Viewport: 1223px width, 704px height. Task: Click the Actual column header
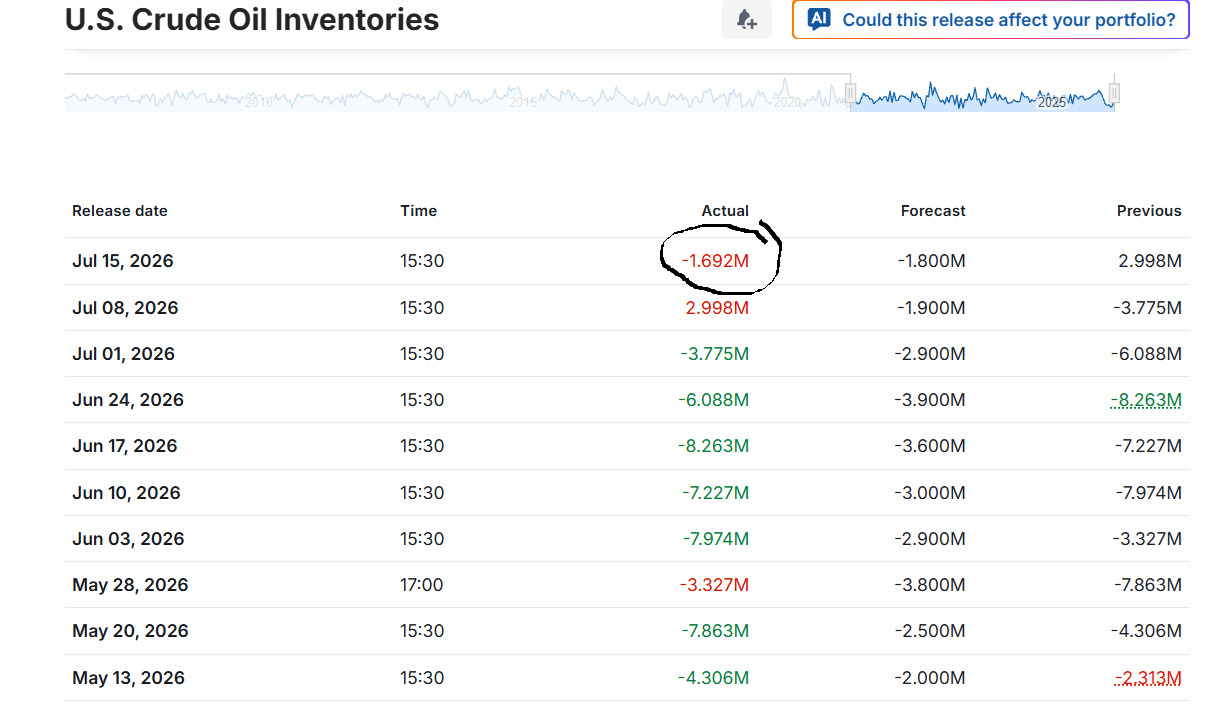[725, 211]
